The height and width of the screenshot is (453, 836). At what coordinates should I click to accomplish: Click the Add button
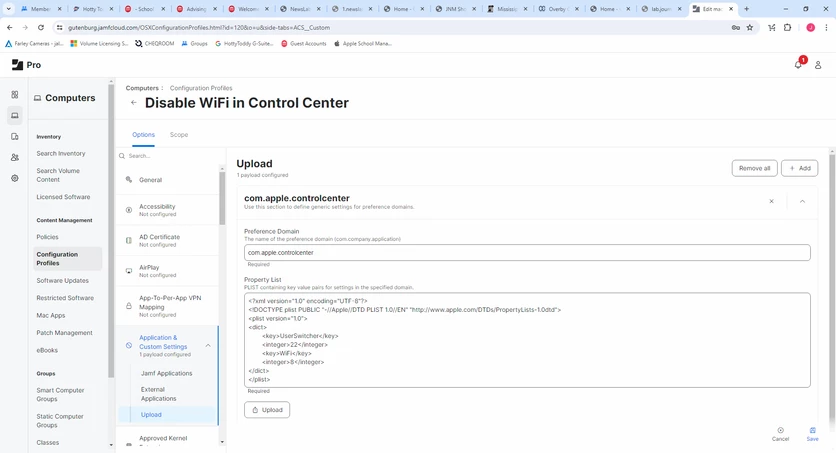coord(799,168)
